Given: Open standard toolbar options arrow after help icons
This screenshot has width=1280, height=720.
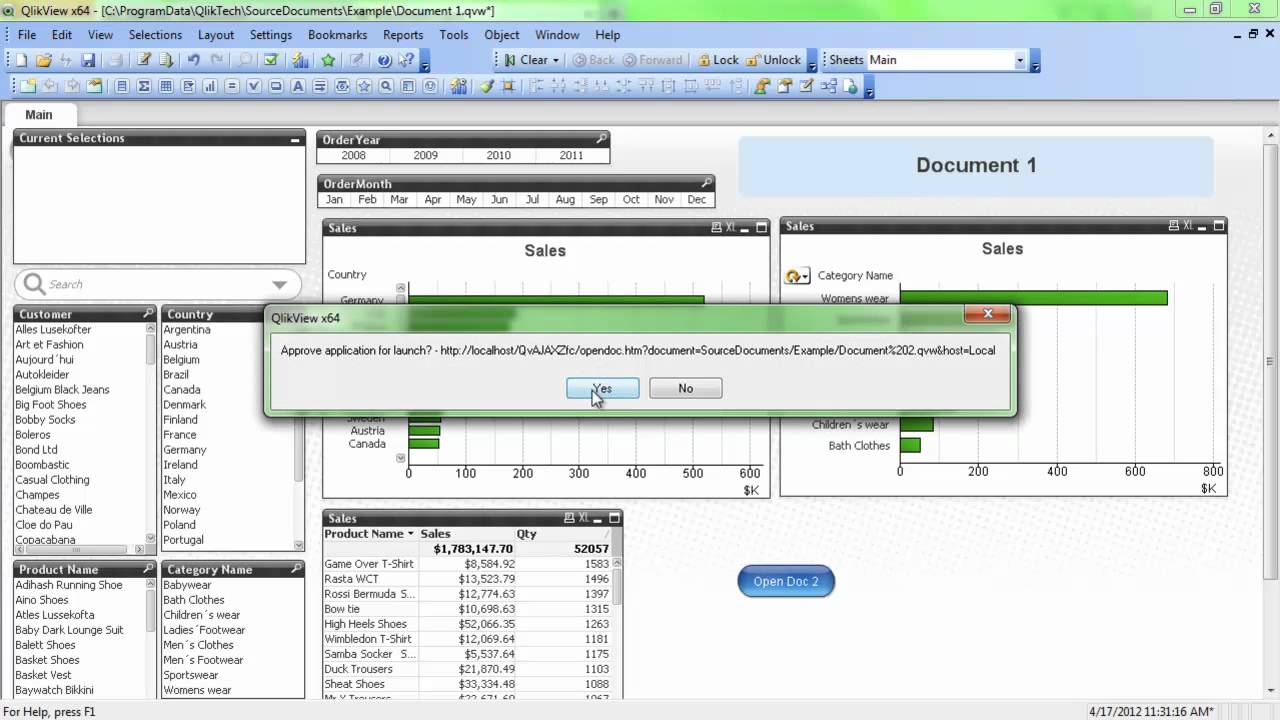Looking at the screenshot, I should (425, 63).
